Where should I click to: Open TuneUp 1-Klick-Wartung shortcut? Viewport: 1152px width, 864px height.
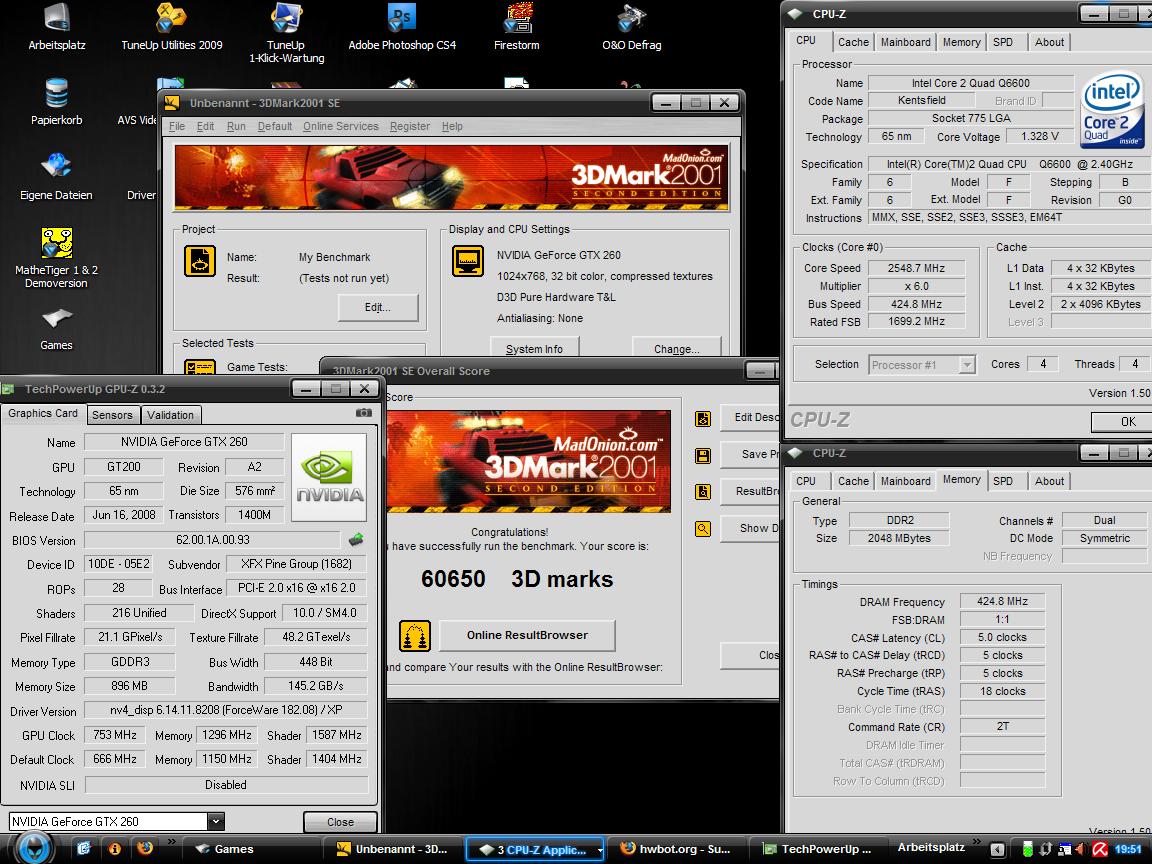point(286,33)
